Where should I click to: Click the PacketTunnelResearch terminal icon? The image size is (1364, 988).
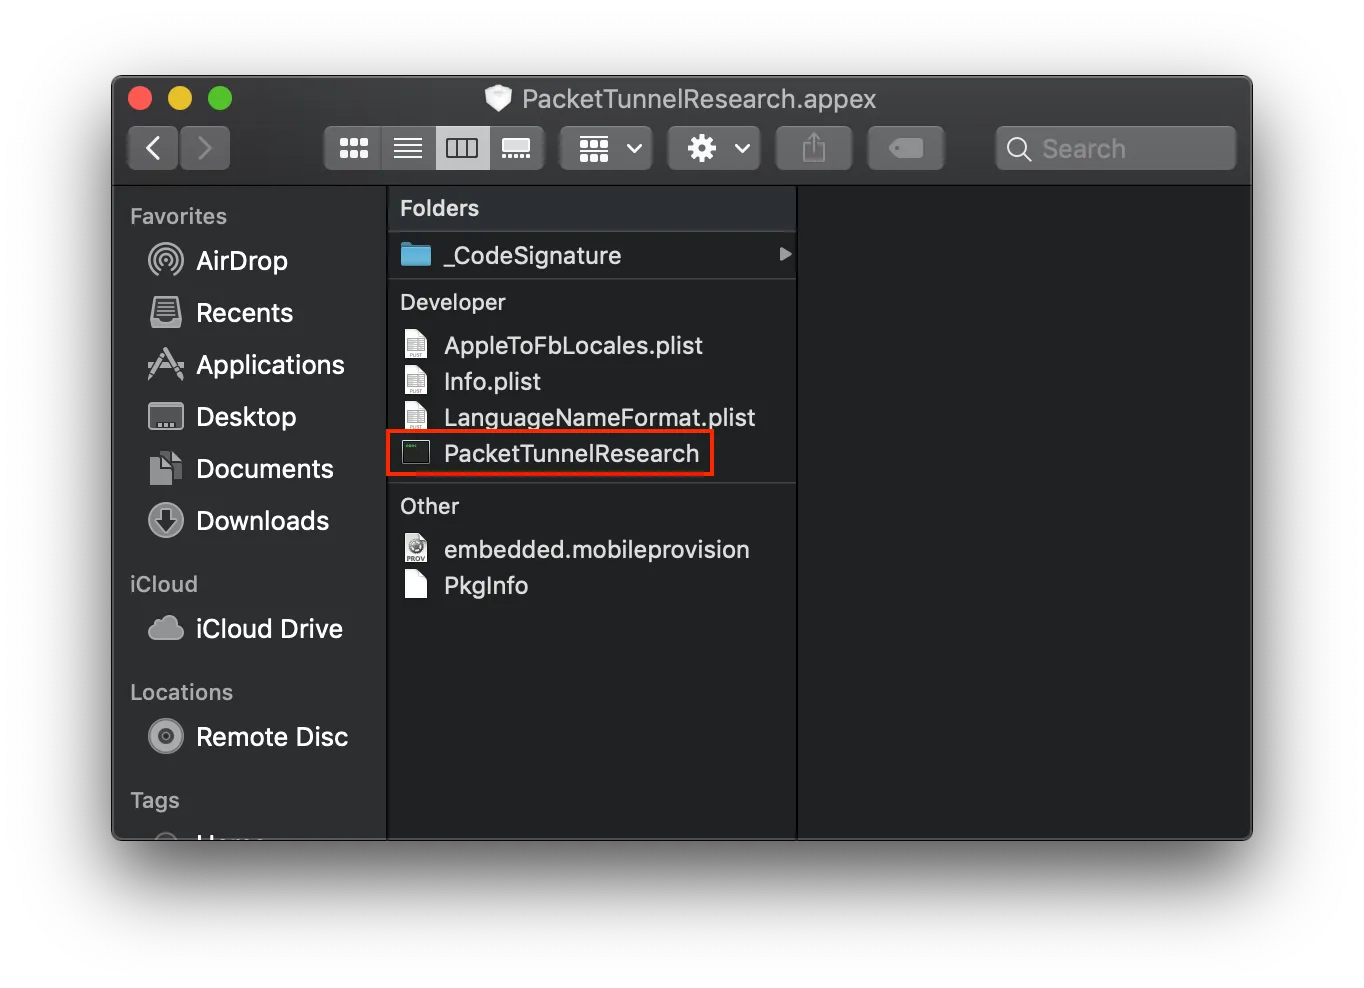tap(416, 452)
